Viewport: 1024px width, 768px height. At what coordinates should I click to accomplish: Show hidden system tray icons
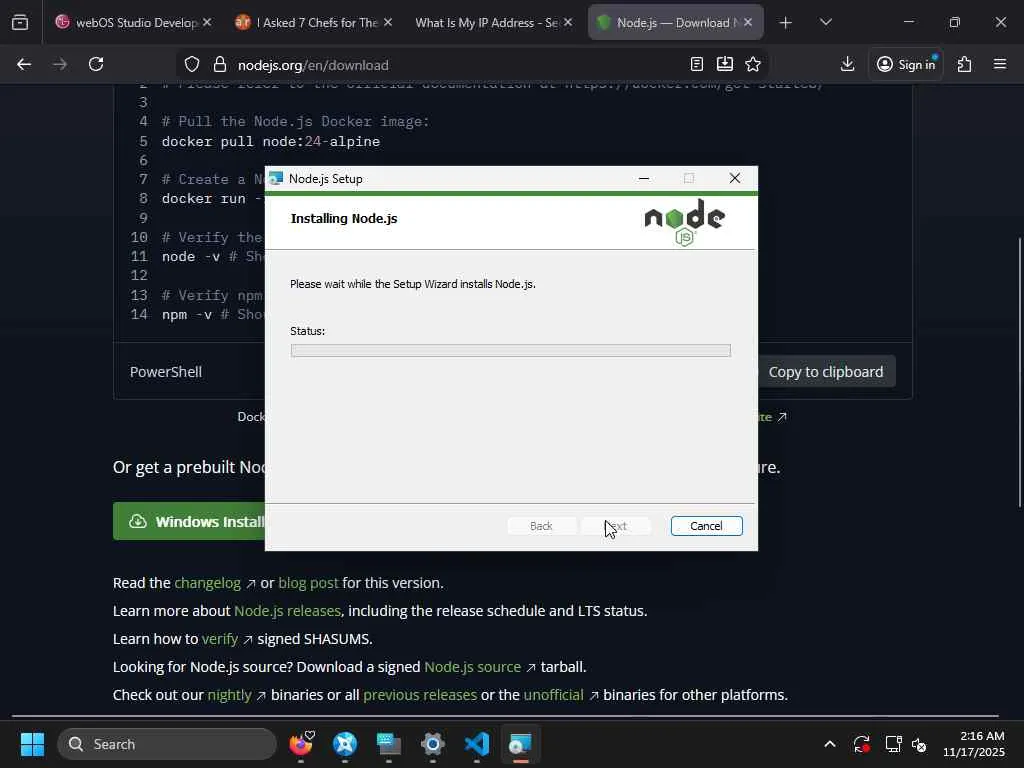(829, 744)
